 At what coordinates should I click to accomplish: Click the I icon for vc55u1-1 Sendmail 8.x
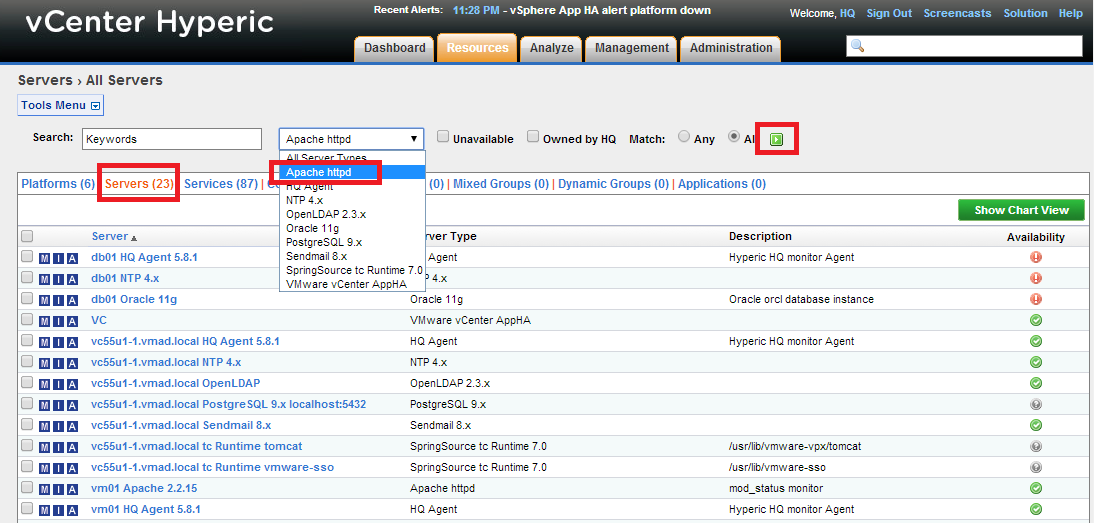click(x=59, y=425)
